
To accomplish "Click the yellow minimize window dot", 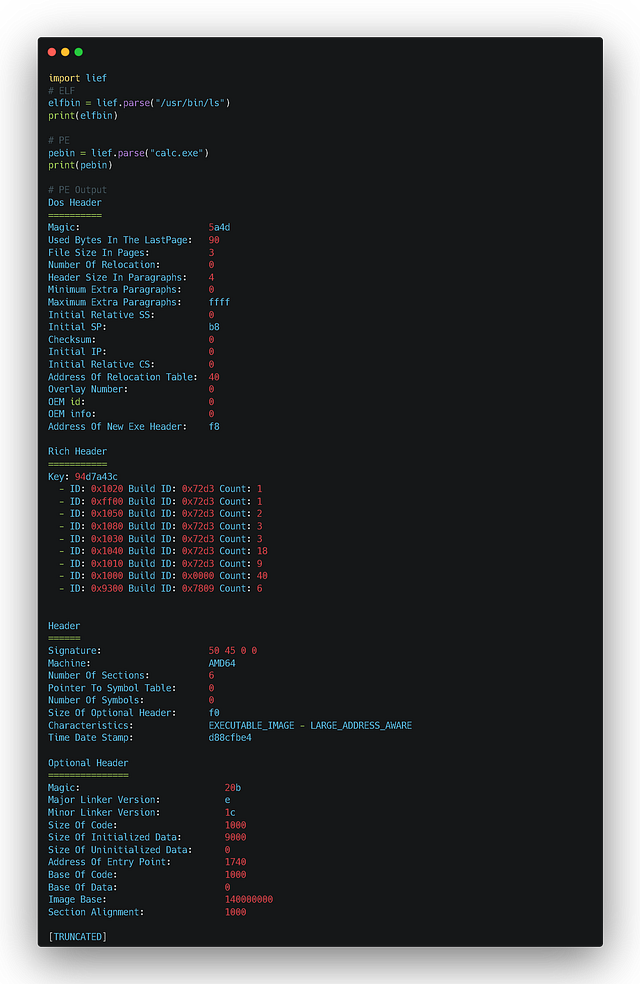I will [65, 52].
